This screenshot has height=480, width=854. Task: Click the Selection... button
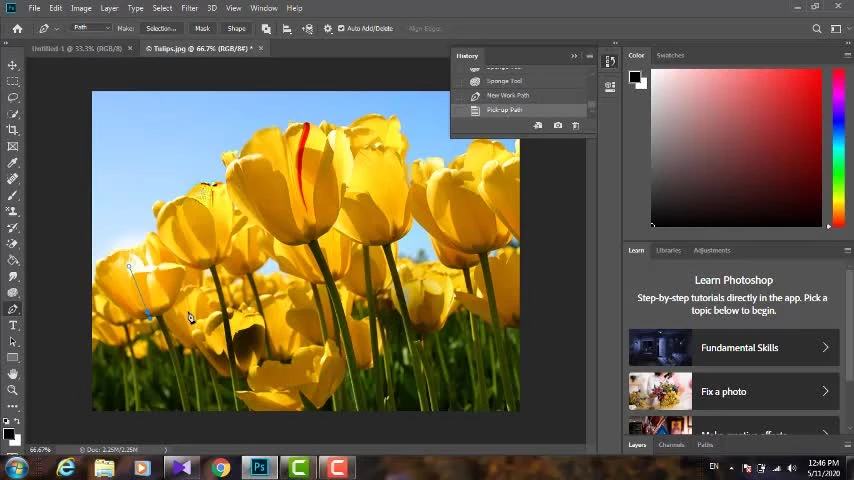click(160, 28)
